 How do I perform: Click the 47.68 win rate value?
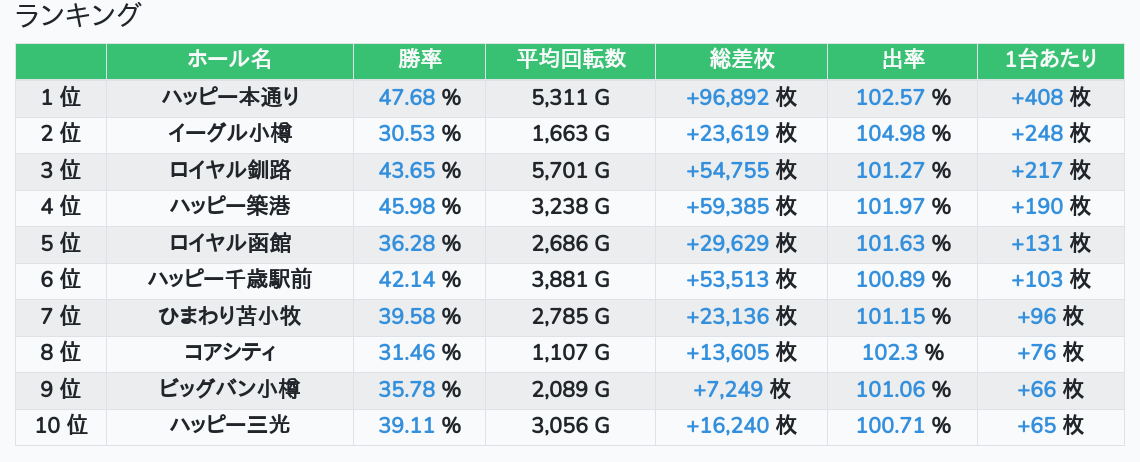click(407, 97)
